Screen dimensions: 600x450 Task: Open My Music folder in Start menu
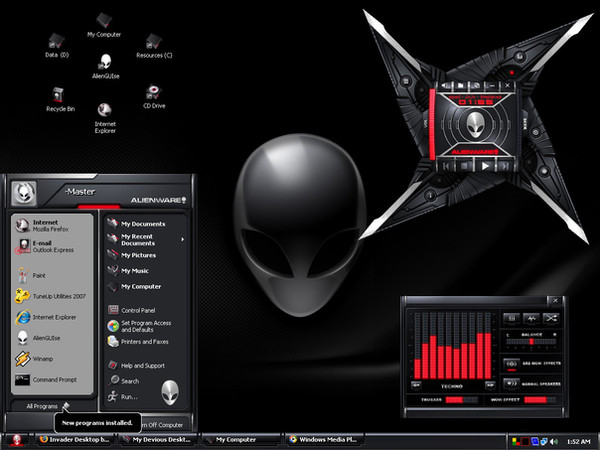[x=145, y=271]
